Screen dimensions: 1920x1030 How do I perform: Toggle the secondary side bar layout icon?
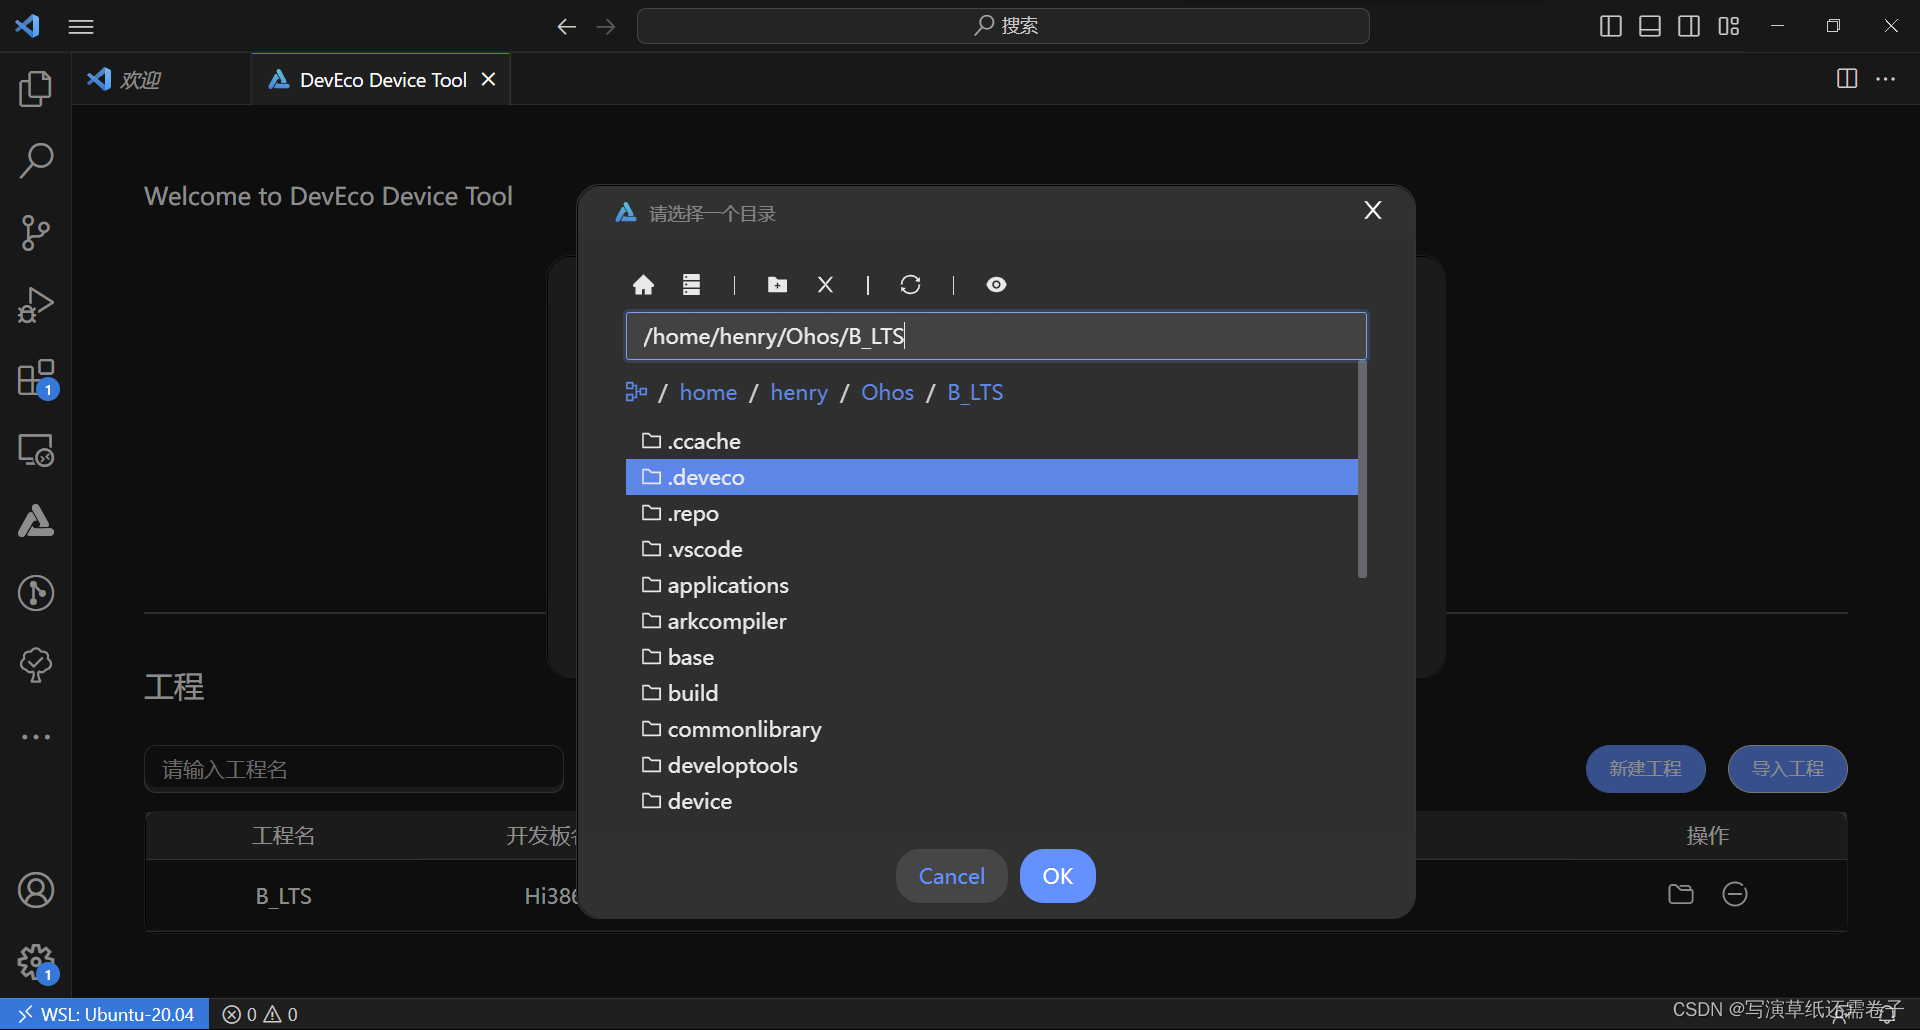(x=1689, y=26)
